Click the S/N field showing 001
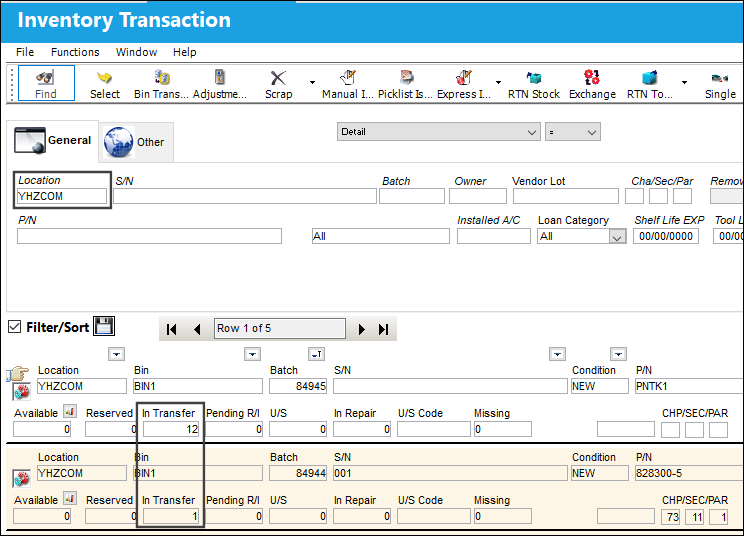Image resolution: width=744 pixels, height=536 pixels. tap(450, 473)
